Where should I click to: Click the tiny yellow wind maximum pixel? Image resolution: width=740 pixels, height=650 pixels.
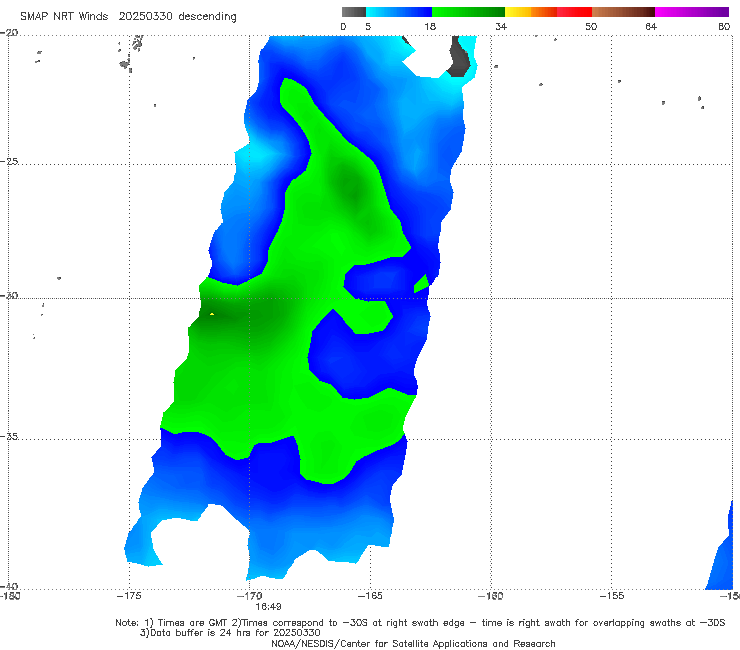point(212,314)
